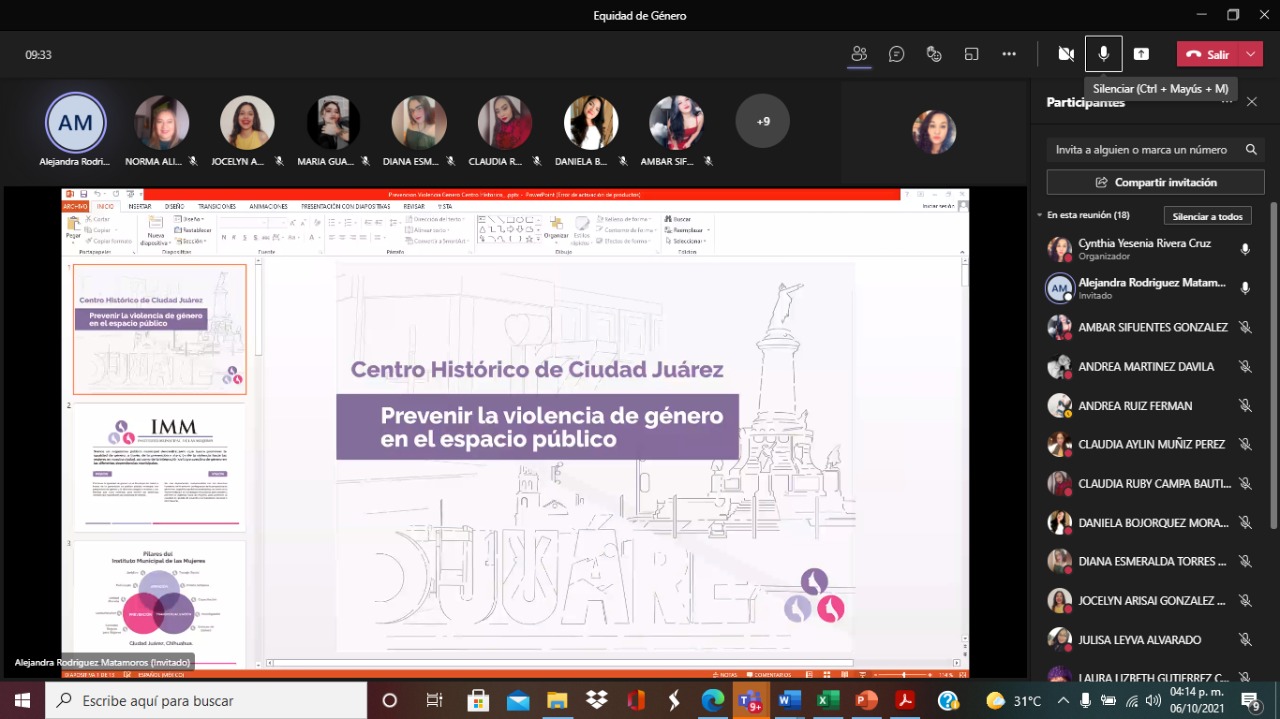The width and height of the screenshot is (1280, 719).
Task: Click the reactions raise hand icon
Action: pyautogui.click(x=934, y=54)
